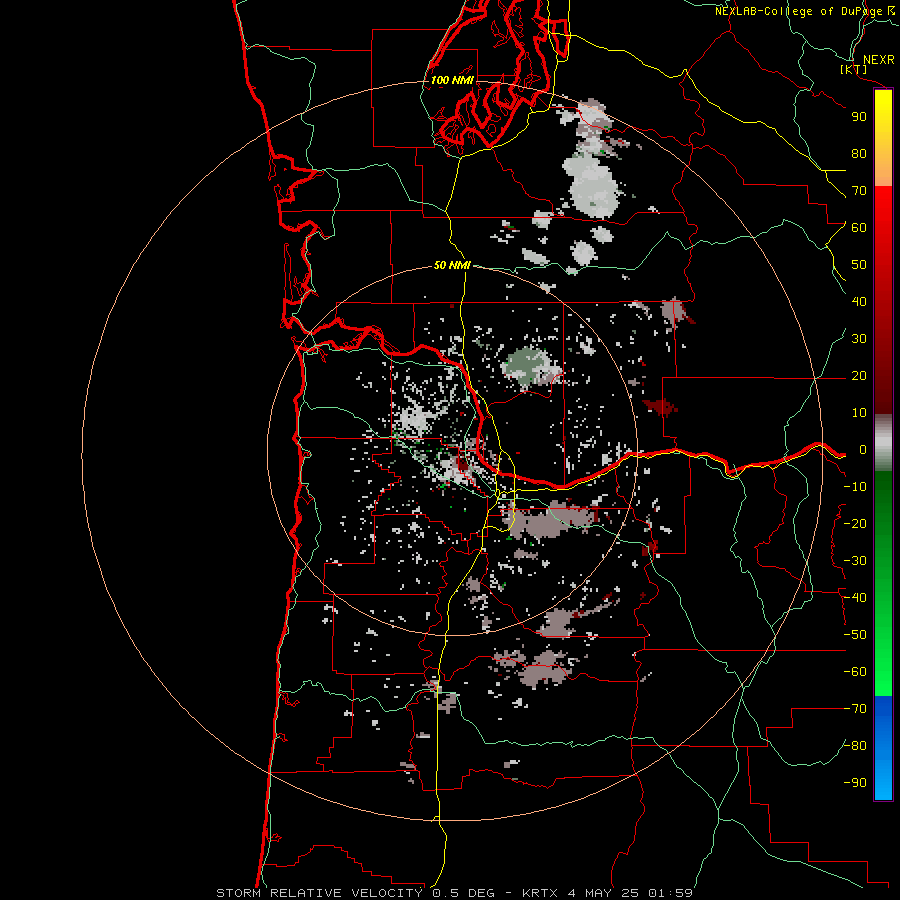900x900 pixels.
Task: Pick the dark blue band of color bar
Action: tap(883, 715)
